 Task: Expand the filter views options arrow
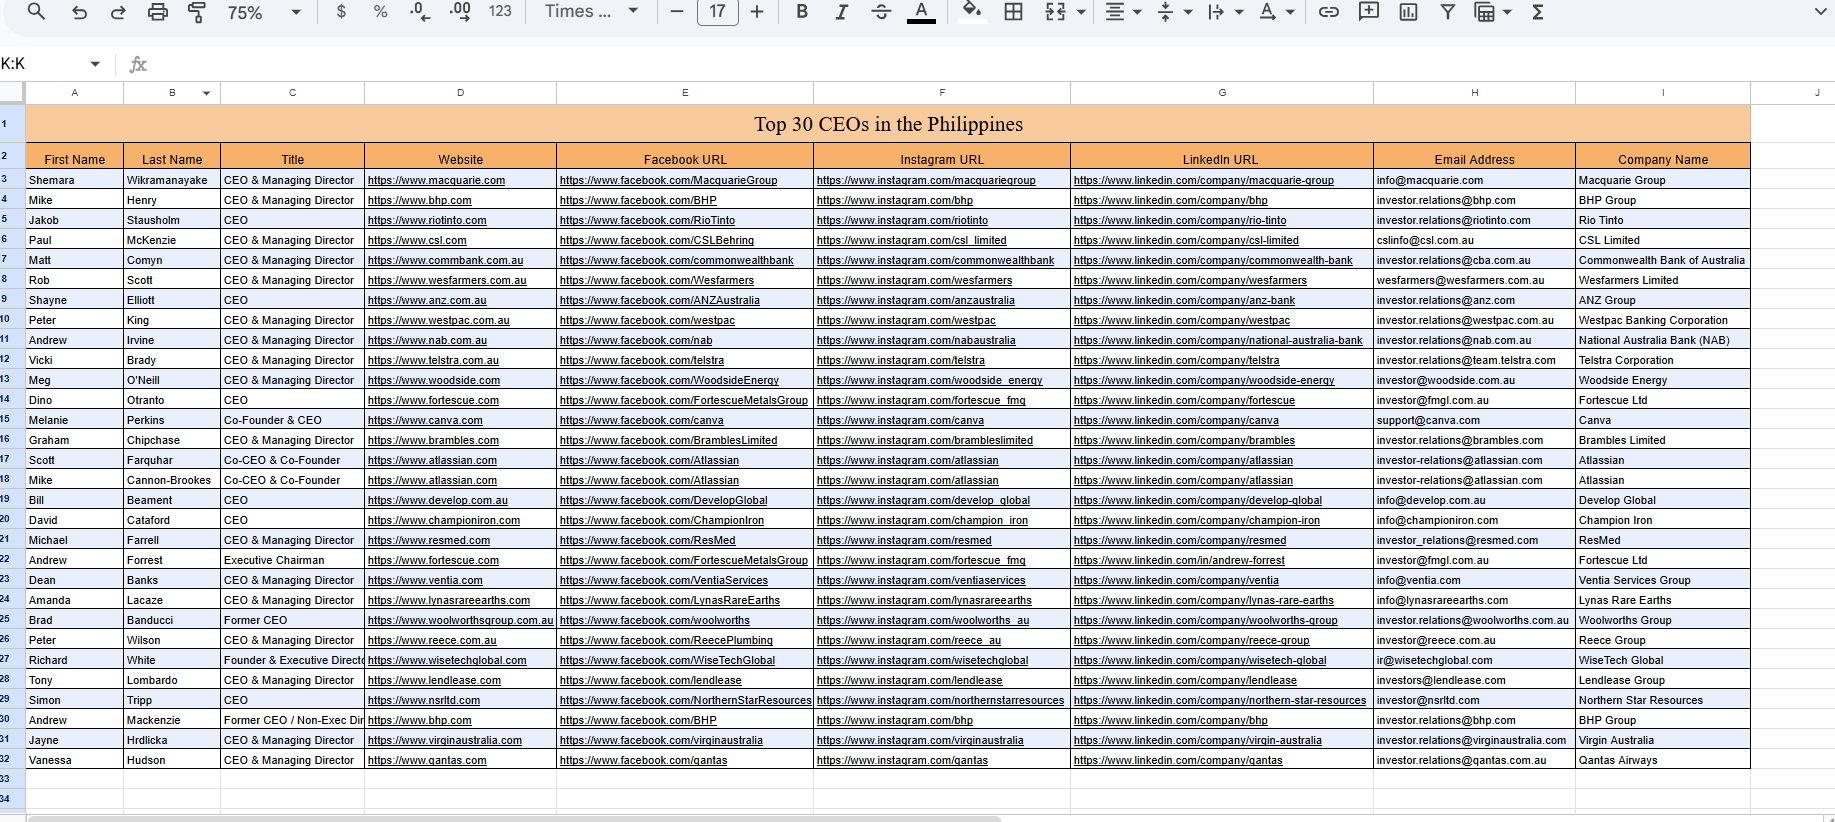(1507, 12)
